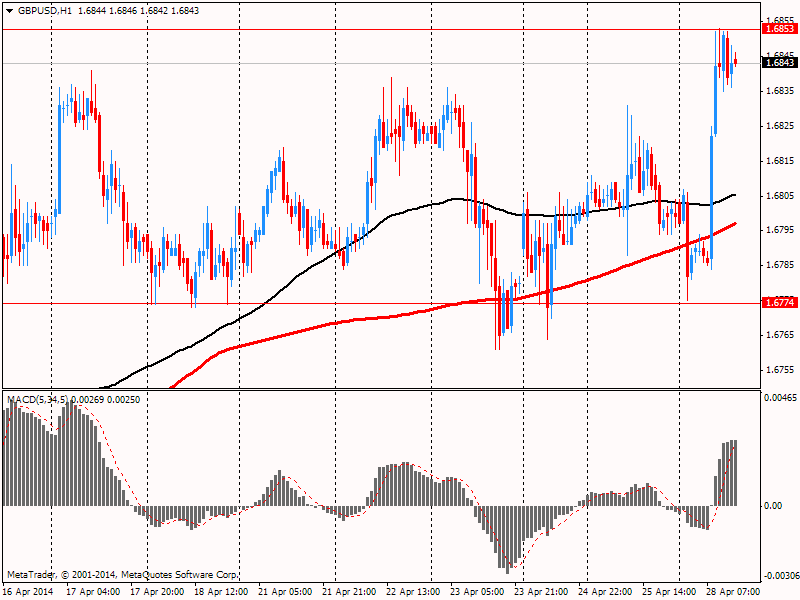Click the black 1.6843 current price label
Image resolution: width=800 pixels, height=600 pixels.
click(778, 63)
